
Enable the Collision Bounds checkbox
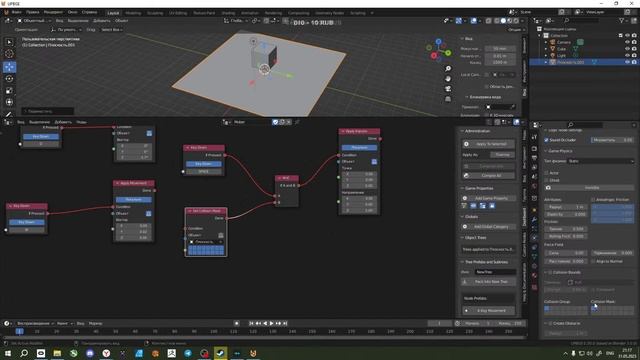[x=551, y=272]
